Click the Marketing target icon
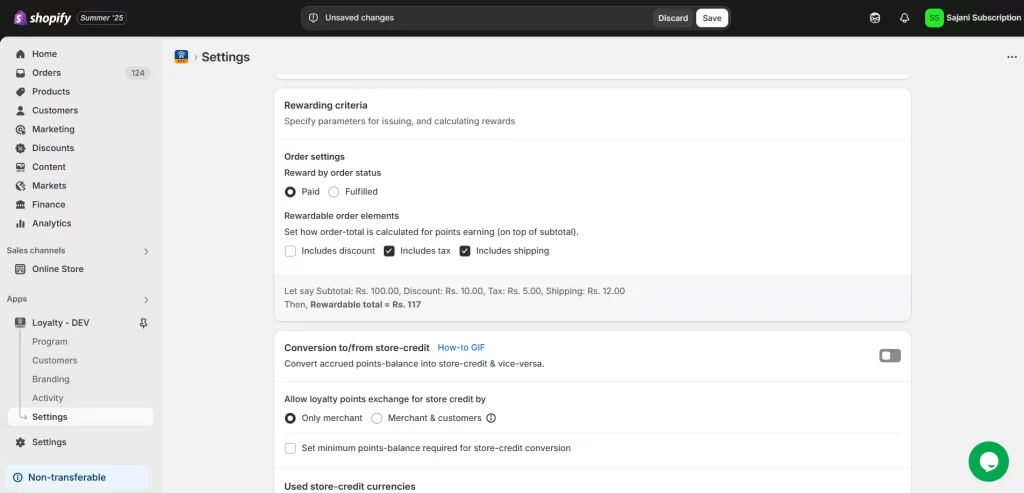The height and width of the screenshot is (493, 1024). [x=20, y=129]
